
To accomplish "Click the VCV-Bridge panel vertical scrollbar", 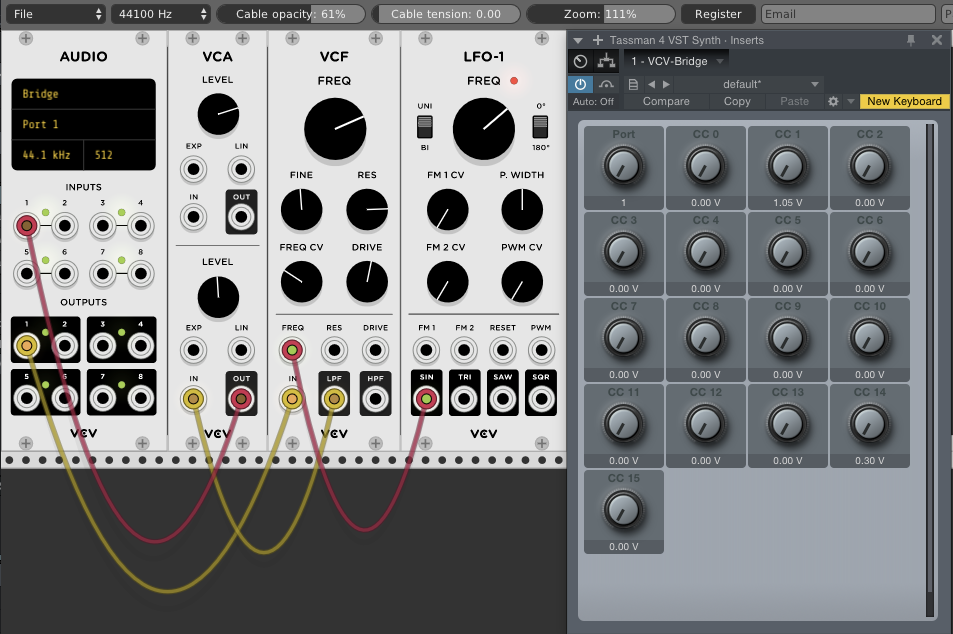I will click(x=929, y=370).
